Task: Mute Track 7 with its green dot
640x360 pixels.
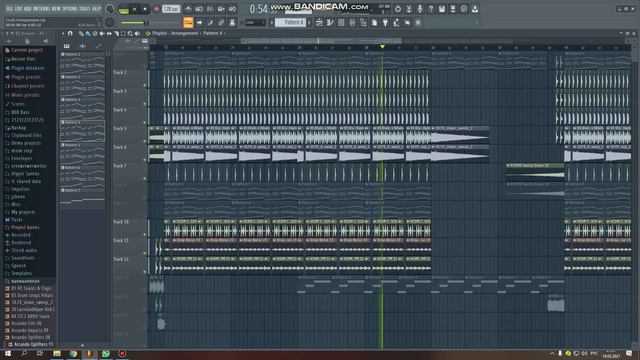Action: tap(145, 179)
